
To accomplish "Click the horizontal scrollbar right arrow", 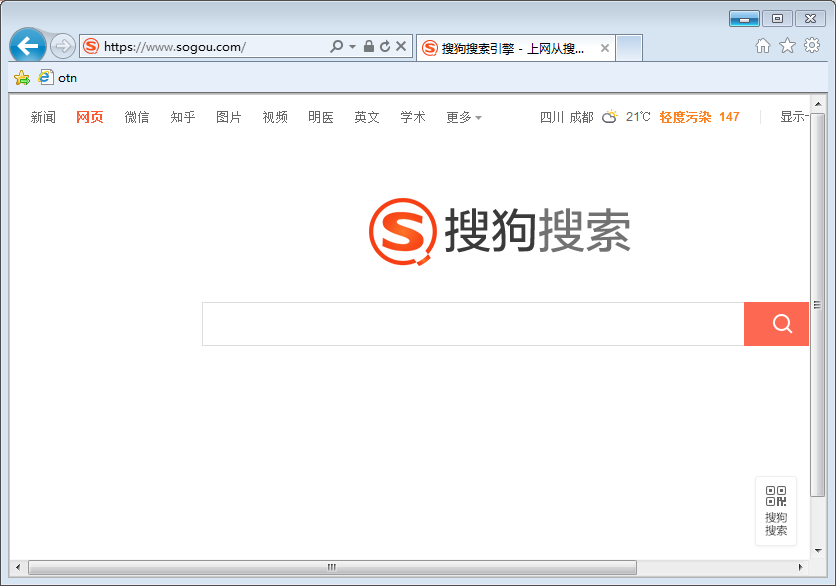I will (800, 567).
